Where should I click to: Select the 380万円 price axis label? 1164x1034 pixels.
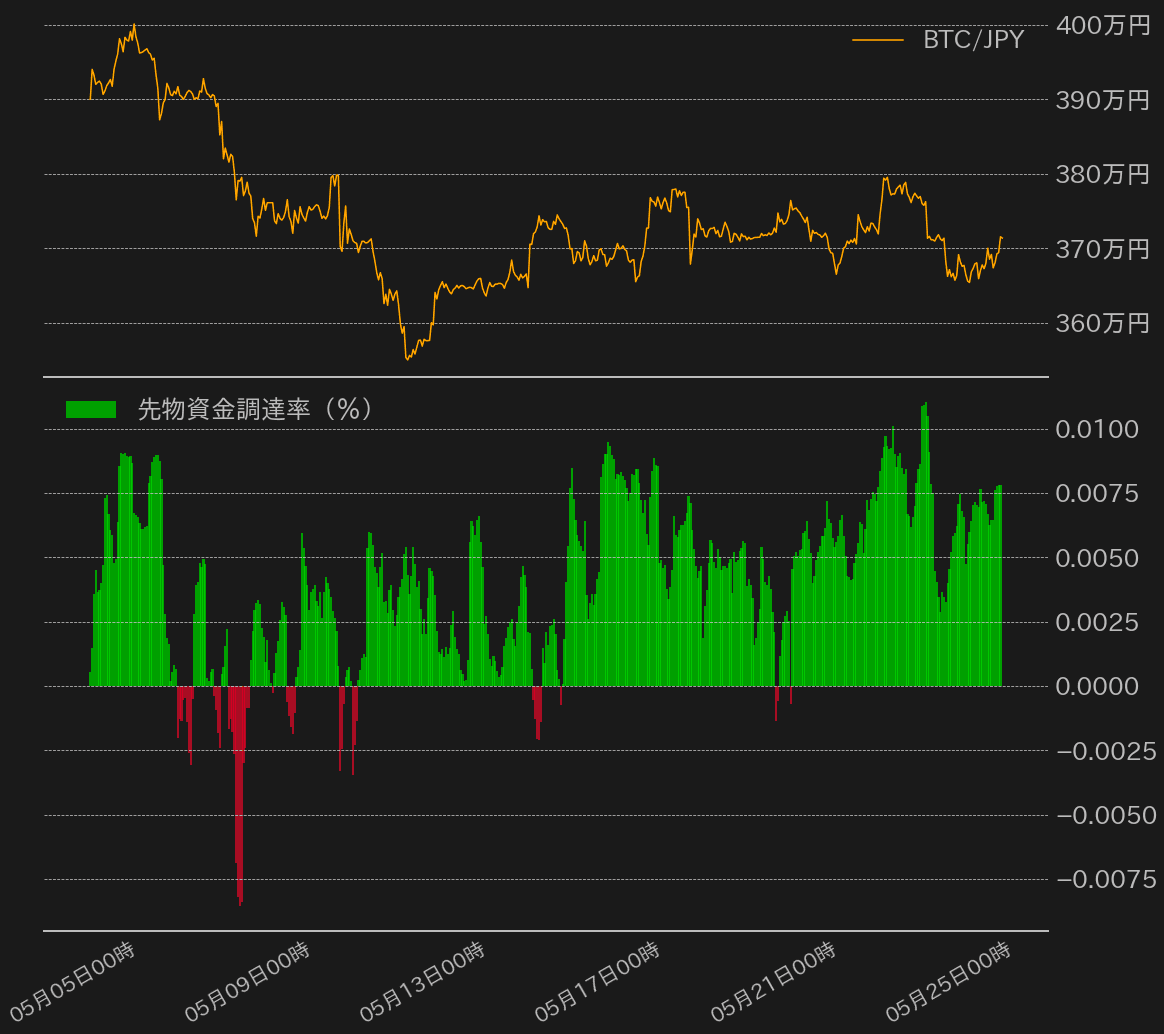click(1103, 175)
